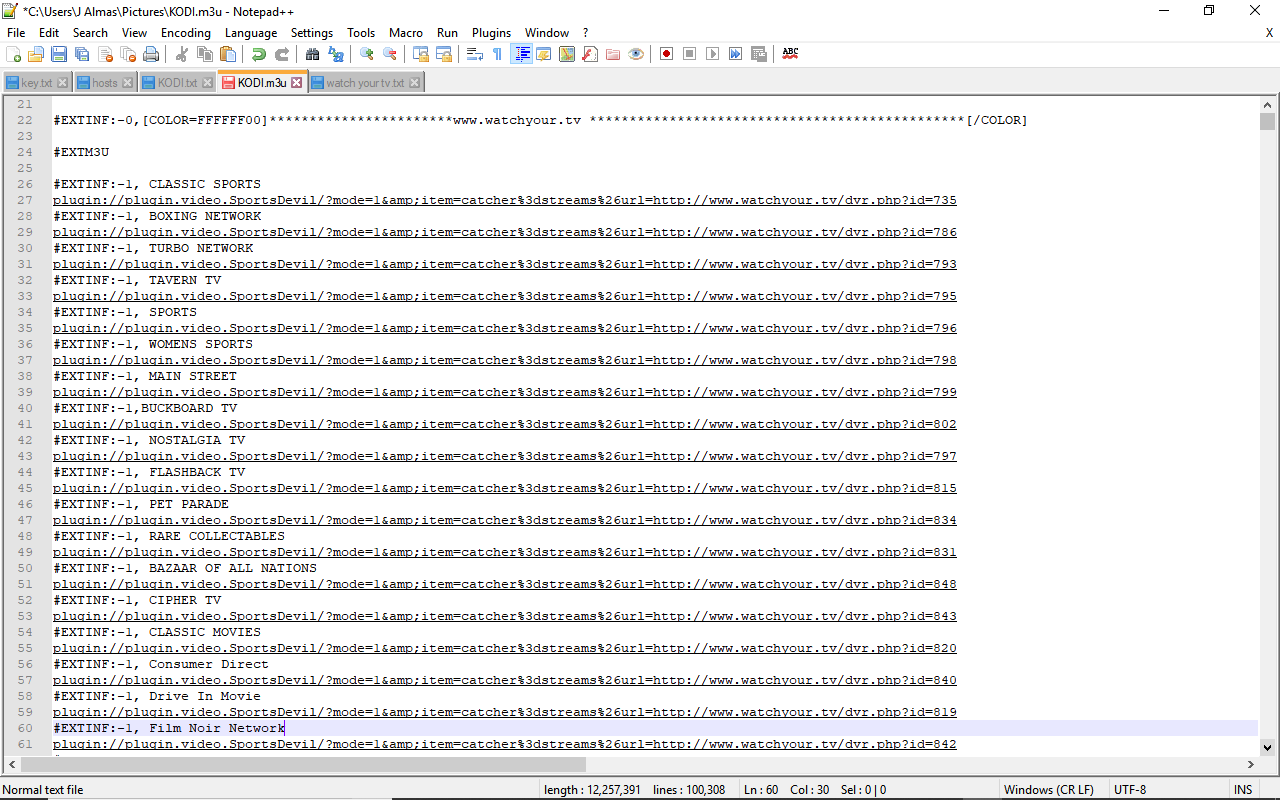This screenshot has width=1280, height=800.
Task: Toggle synchronize horizontal scrolling icon
Action: coord(444,54)
